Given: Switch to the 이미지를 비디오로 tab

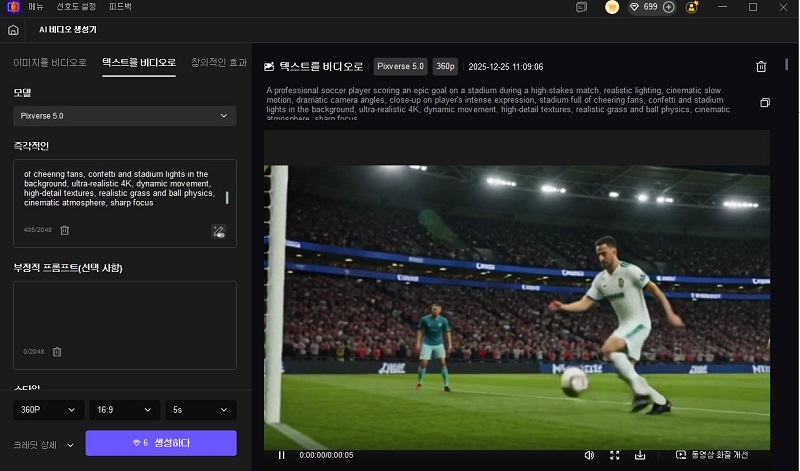Looking at the screenshot, I should click(x=49, y=62).
